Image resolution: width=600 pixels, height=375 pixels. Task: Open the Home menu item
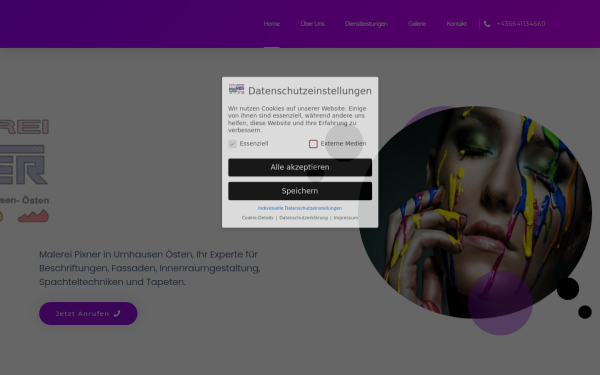(272, 24)
